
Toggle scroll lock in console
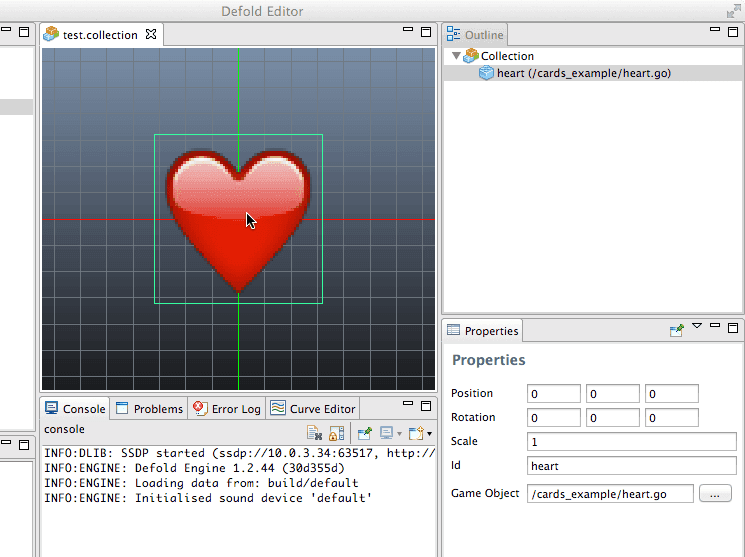(x=336, y=433)
